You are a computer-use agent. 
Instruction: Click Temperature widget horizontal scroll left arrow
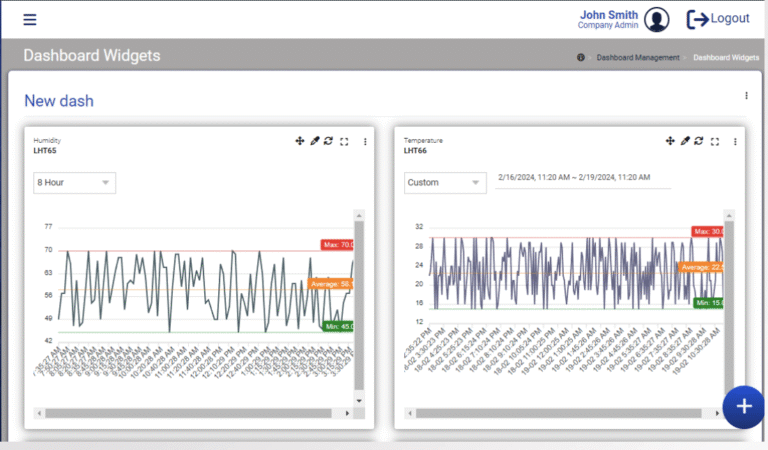(410, 413)
